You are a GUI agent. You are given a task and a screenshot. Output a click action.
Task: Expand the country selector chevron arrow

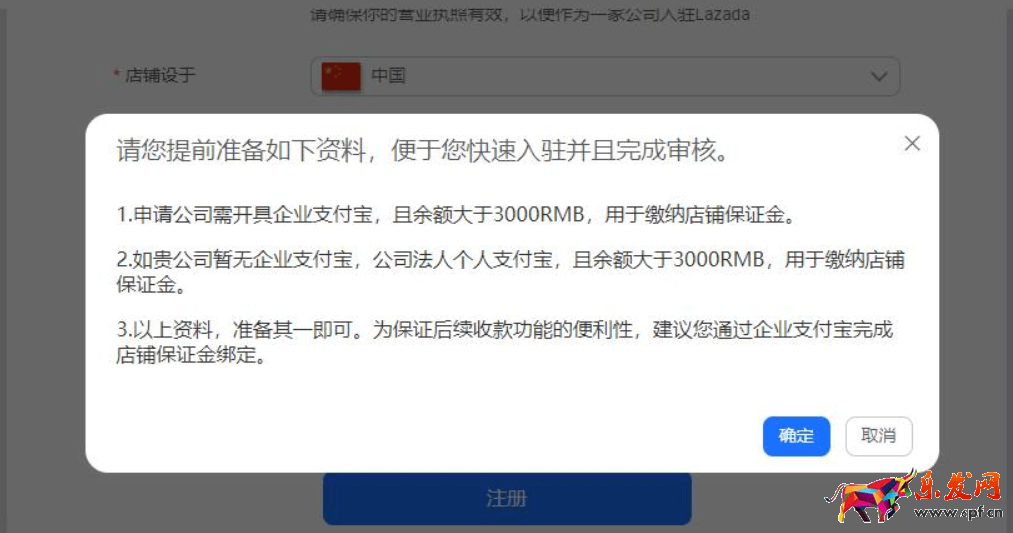(879, 77)
